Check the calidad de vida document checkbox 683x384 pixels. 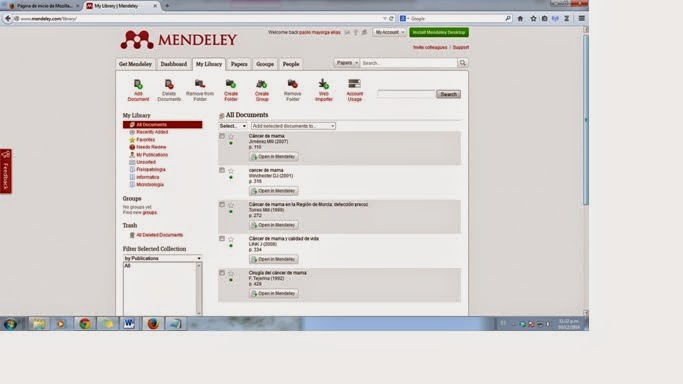222,239
